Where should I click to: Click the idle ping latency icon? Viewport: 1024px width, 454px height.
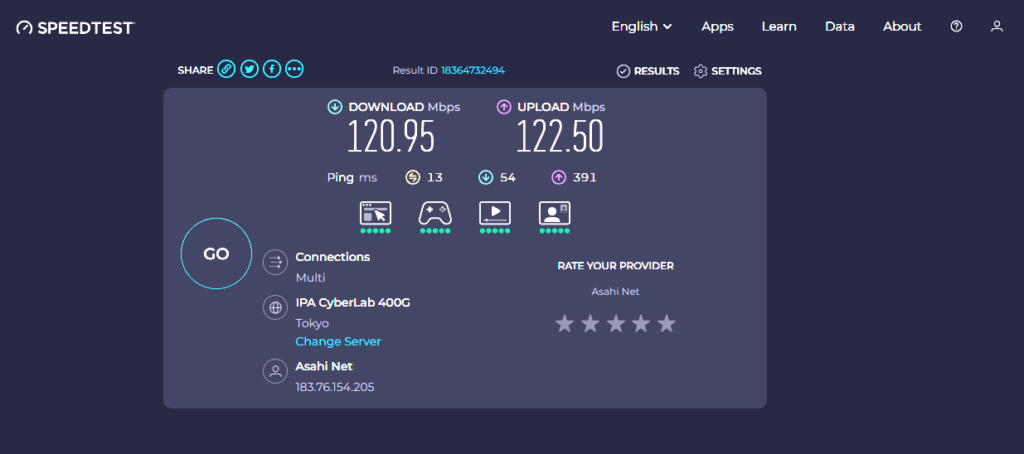[x=412, y=177]
